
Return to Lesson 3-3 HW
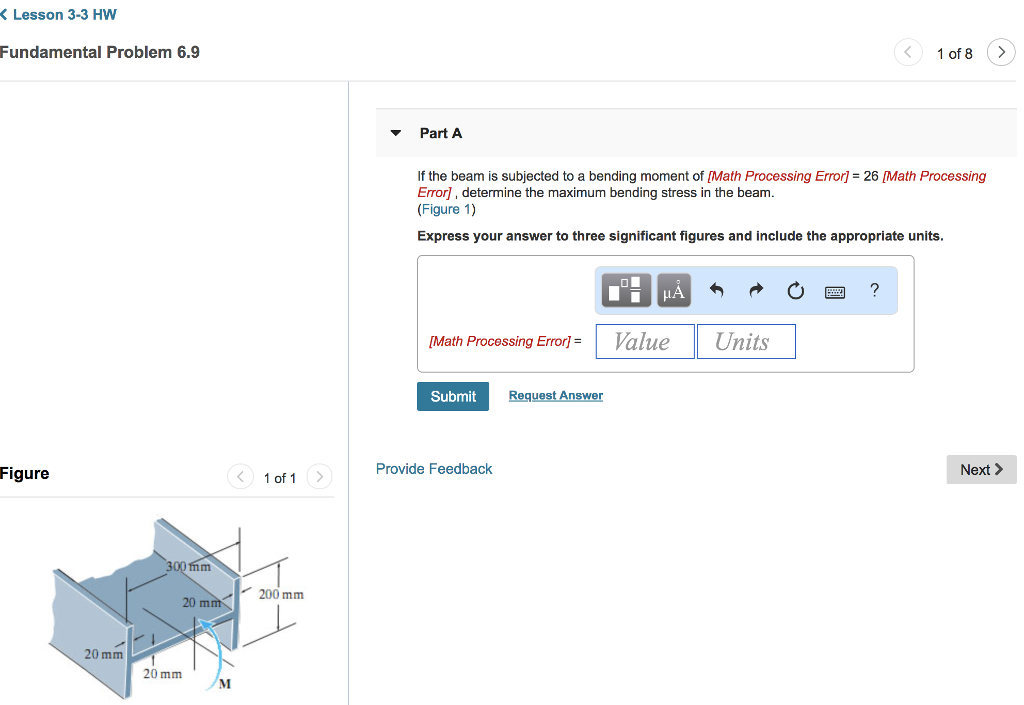click(63, 15)
